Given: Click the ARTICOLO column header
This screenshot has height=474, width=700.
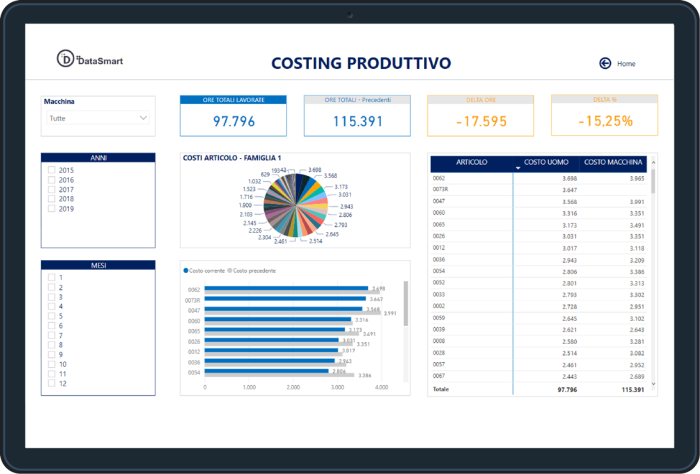Looking at the screenshot, I should 471,161.
